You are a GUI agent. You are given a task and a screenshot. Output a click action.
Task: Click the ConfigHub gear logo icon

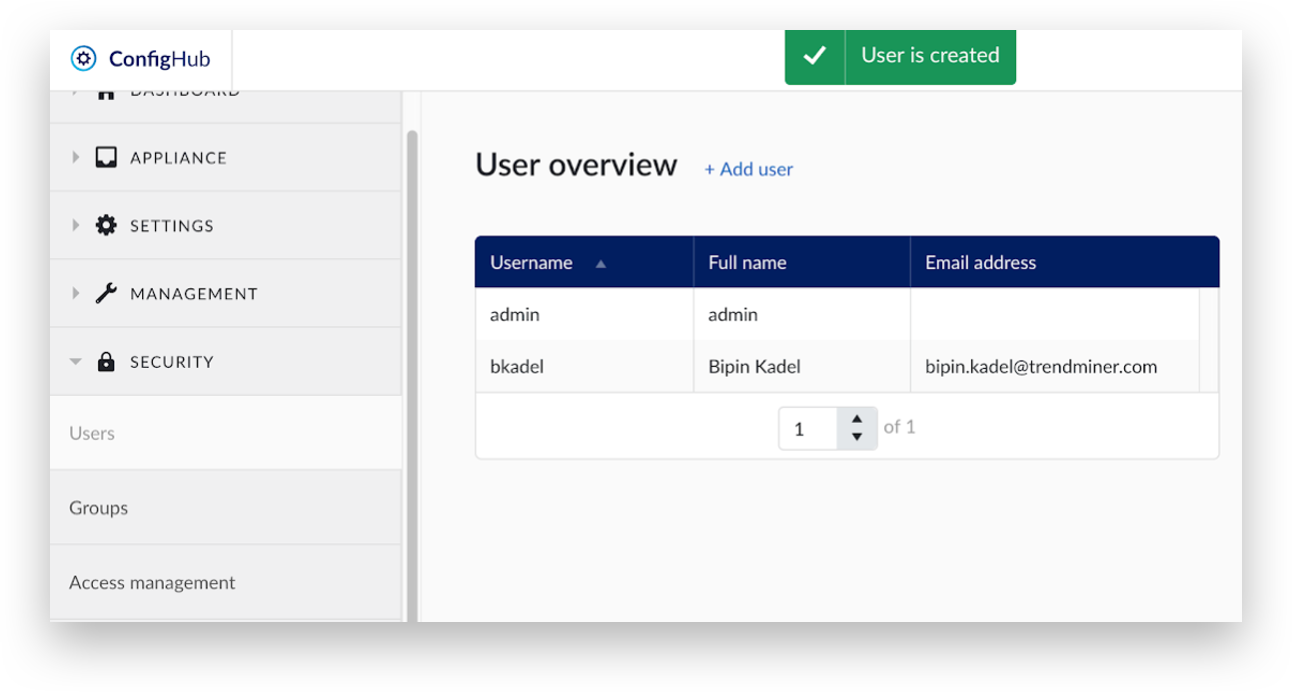[x=83, y=58]
